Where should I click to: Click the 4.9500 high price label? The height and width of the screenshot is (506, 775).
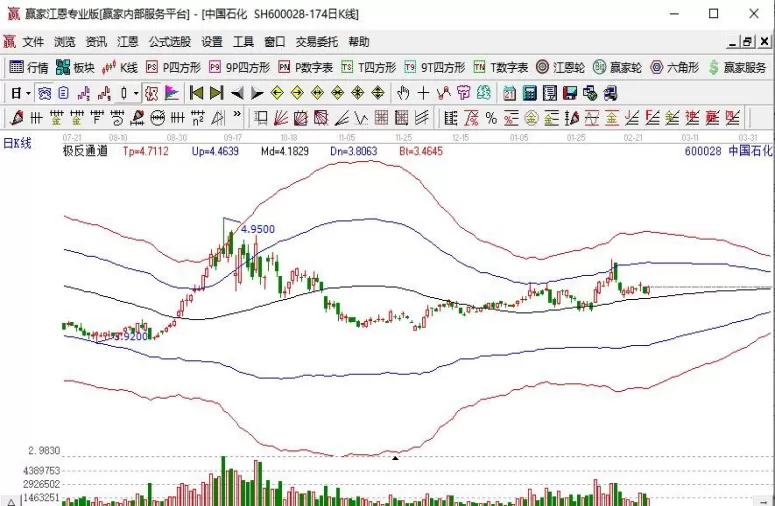tap(258, 229)
